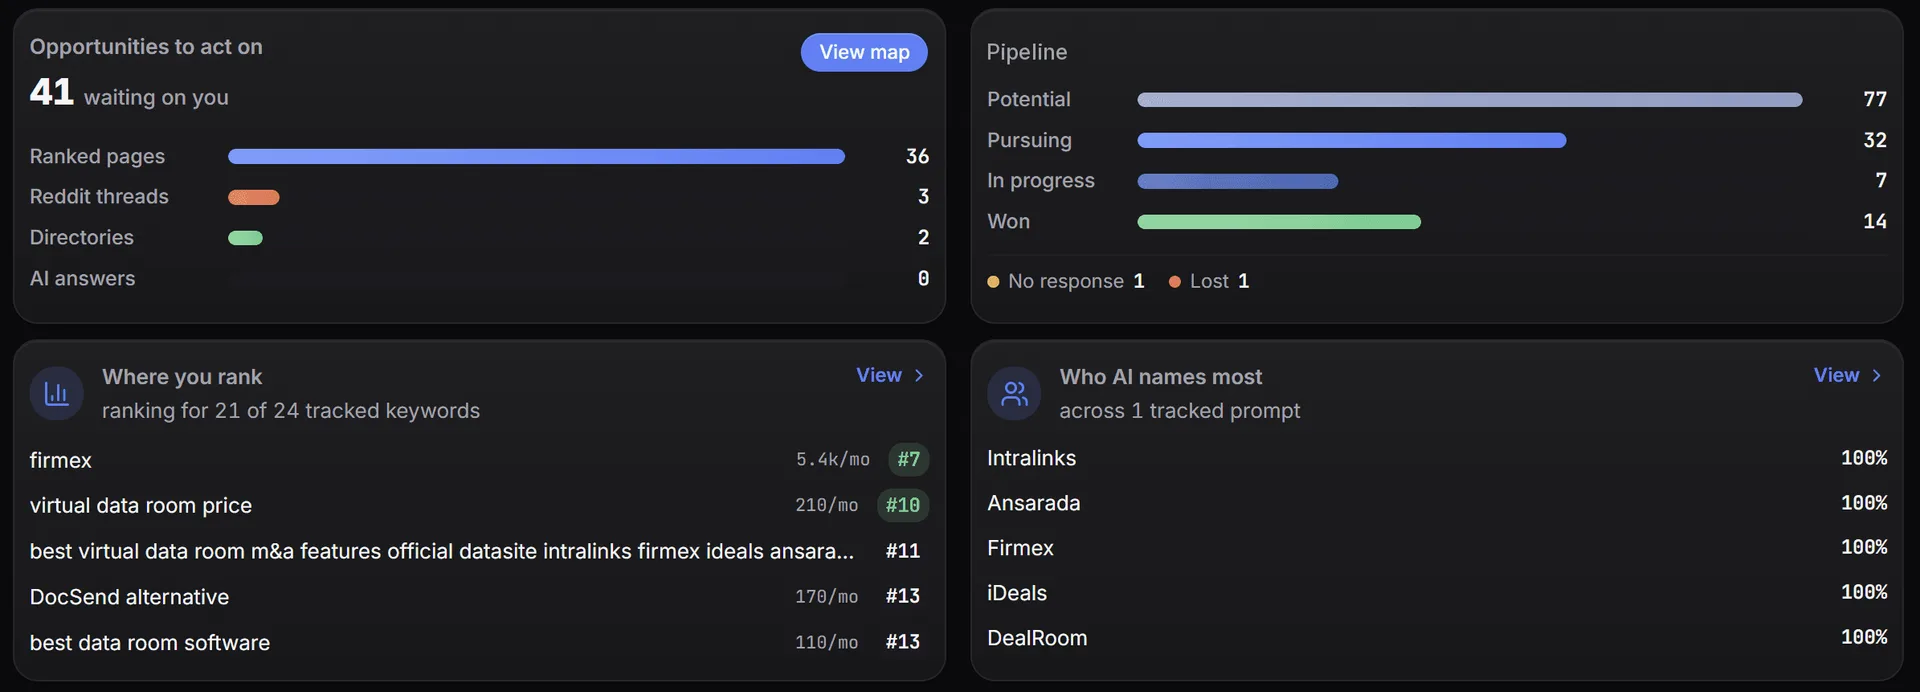The height and width of the screenshot is (692, 1920).
Task: Click chevron next to Where you rank View
Action: [x=919, y=375]
